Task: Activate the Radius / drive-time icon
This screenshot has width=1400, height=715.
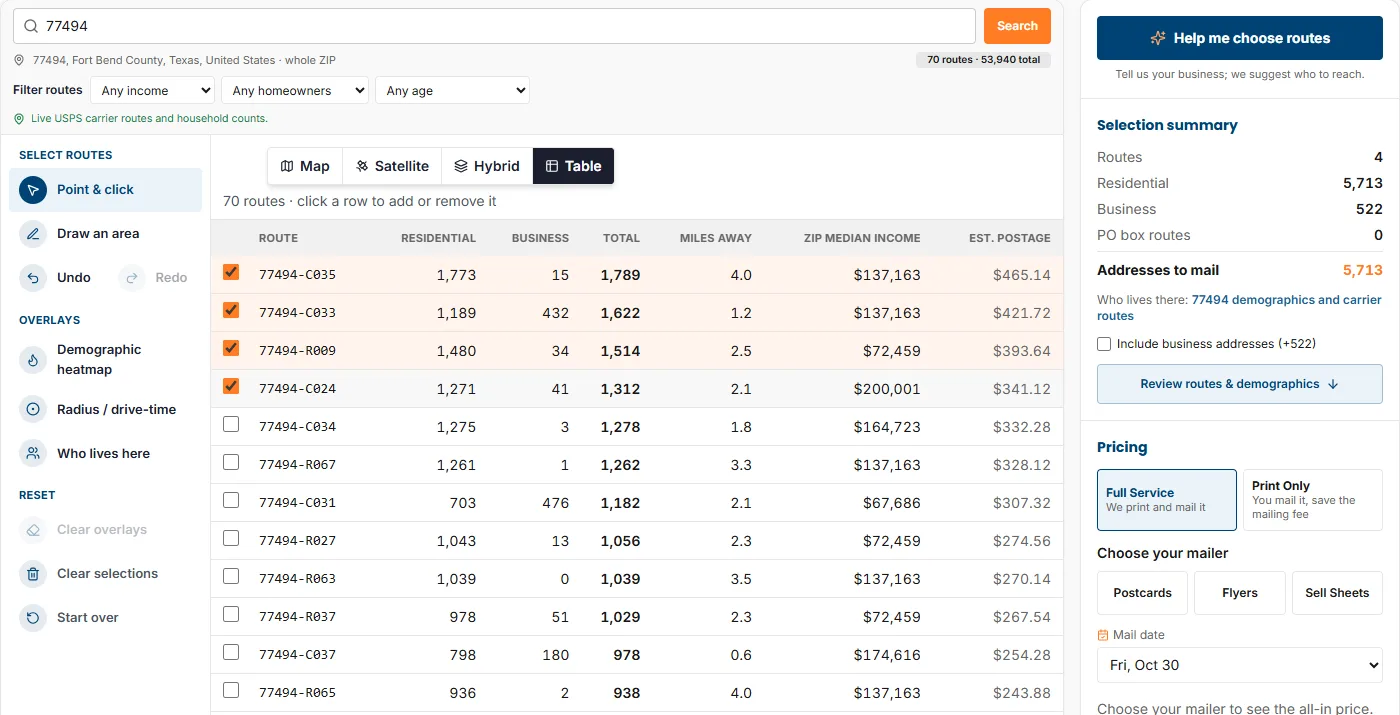Action: click(x=33, y=410)
